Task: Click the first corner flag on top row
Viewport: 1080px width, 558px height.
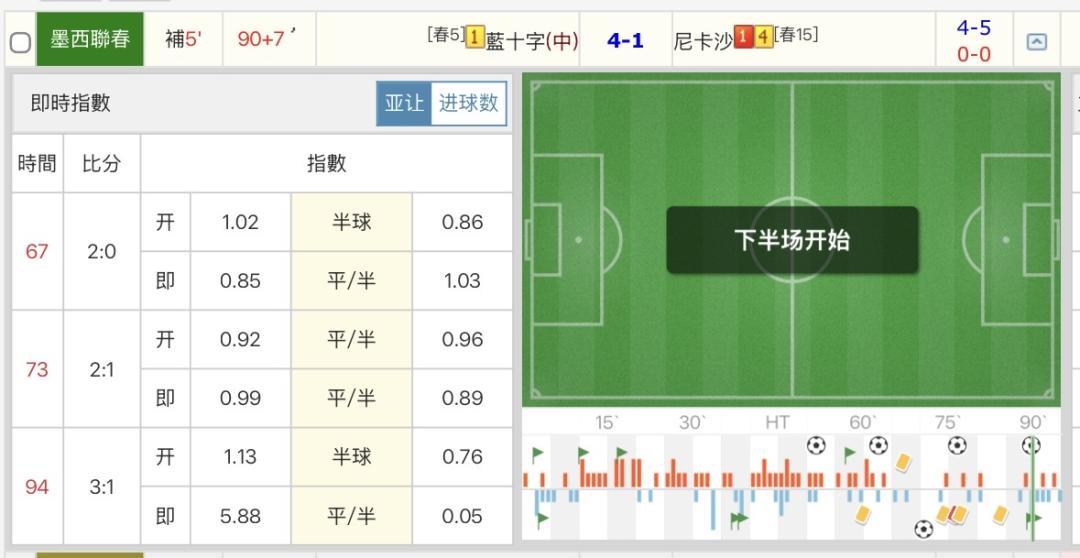Action: pos(538,454)
